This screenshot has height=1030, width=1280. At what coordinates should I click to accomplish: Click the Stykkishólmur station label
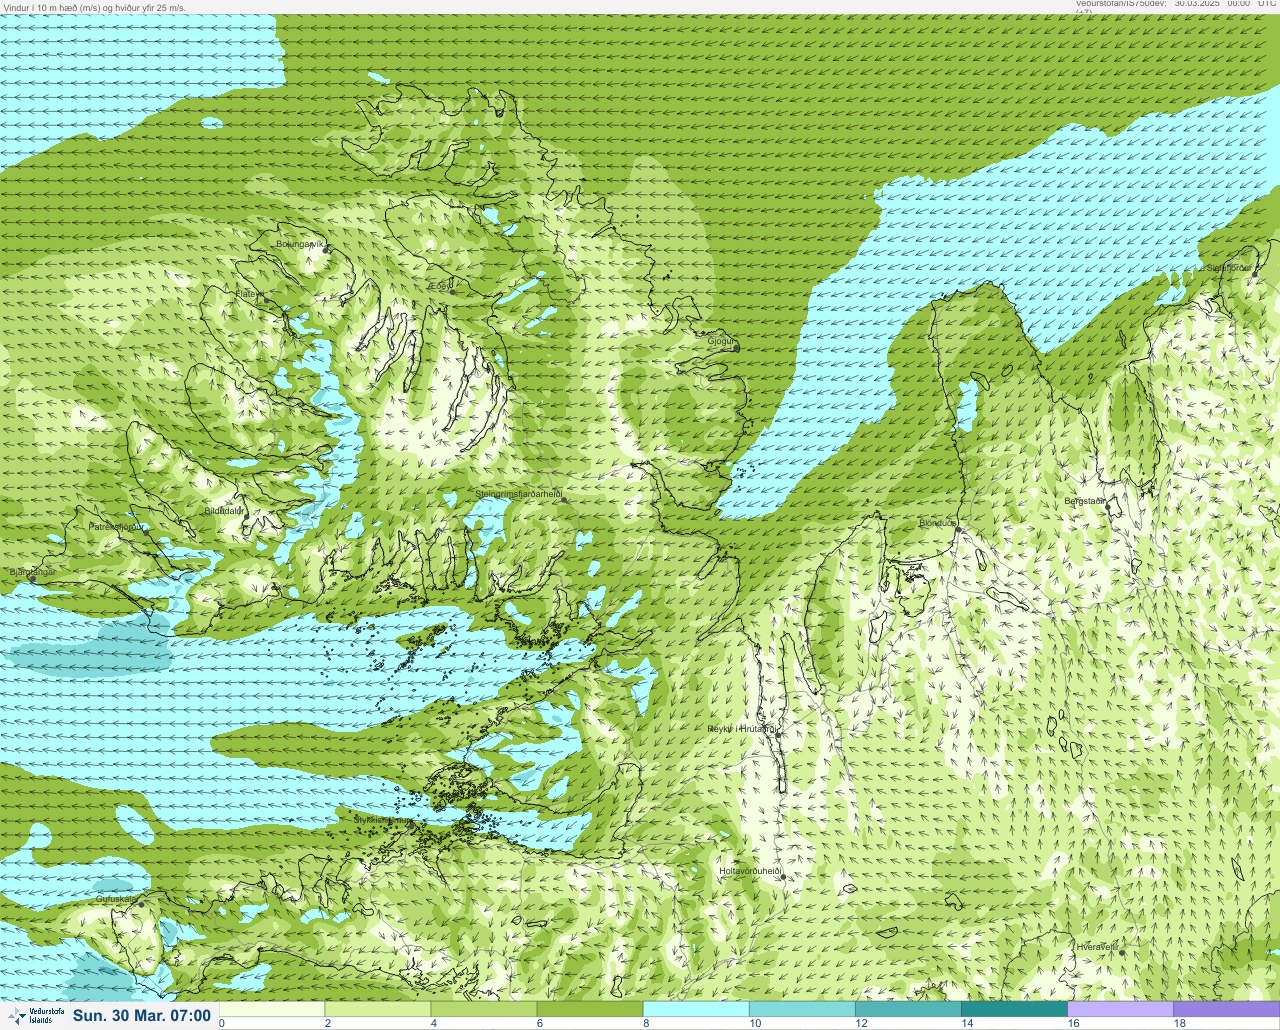382,820
